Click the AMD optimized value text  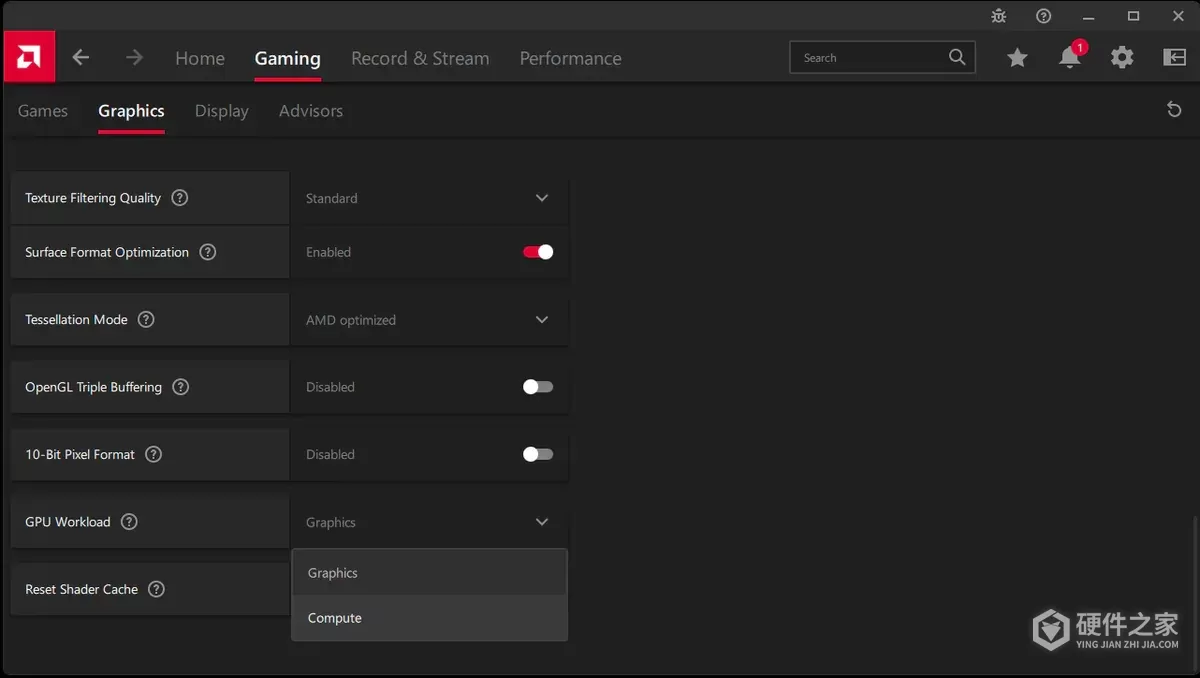[x=351, y=320]
